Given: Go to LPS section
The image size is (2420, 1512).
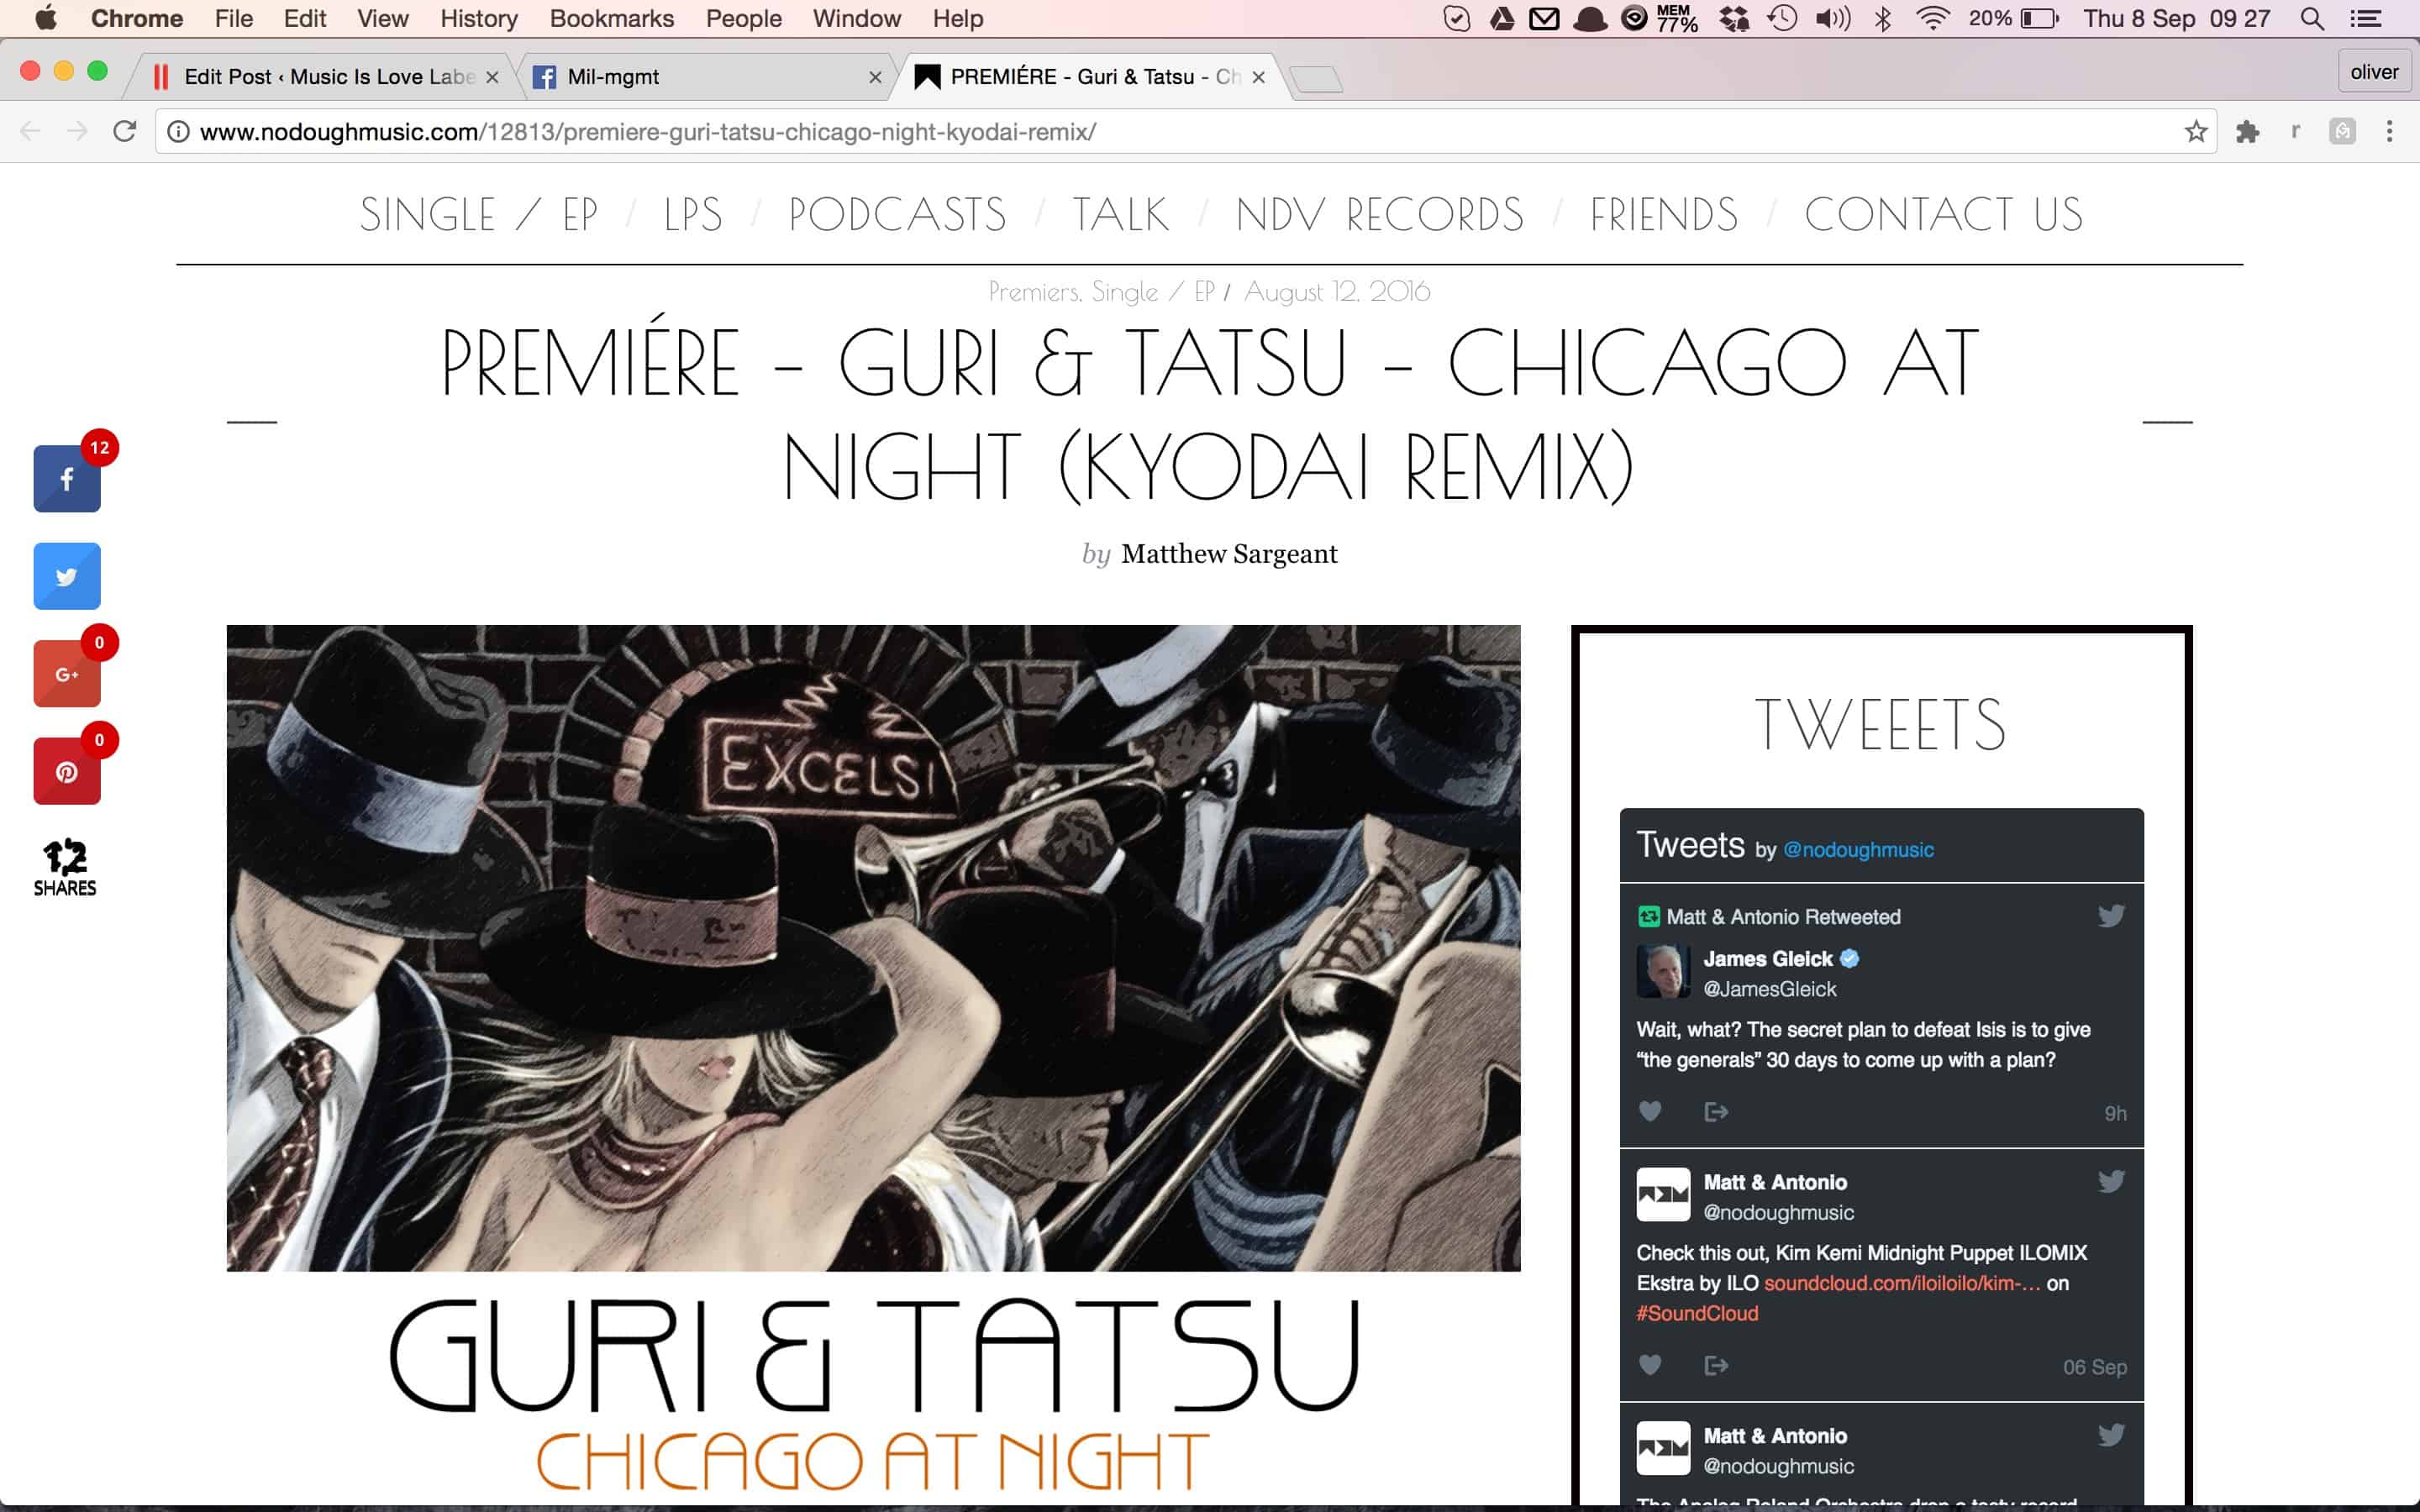Looking at the screenshot, I should 693,214.
